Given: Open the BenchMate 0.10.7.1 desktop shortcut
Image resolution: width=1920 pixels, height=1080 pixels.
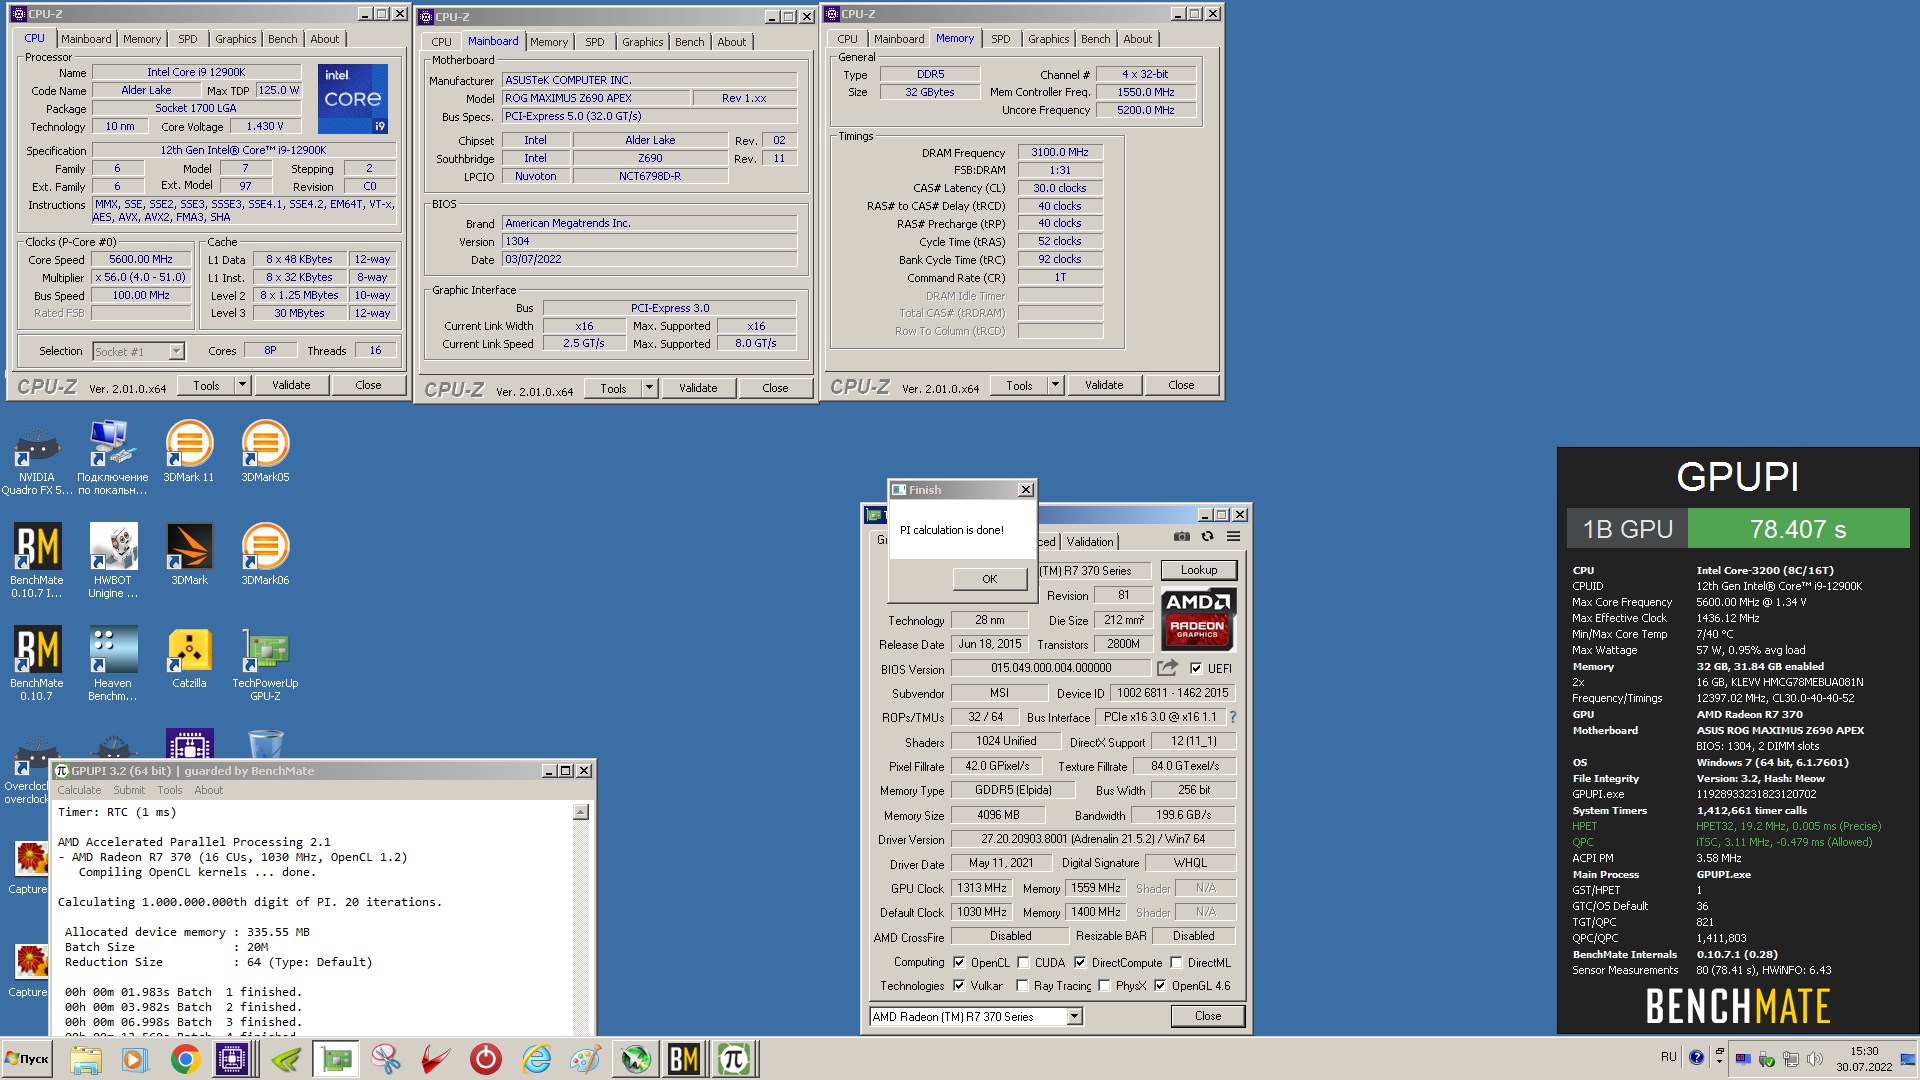Looking at the screenshot, I should point(37,561).
